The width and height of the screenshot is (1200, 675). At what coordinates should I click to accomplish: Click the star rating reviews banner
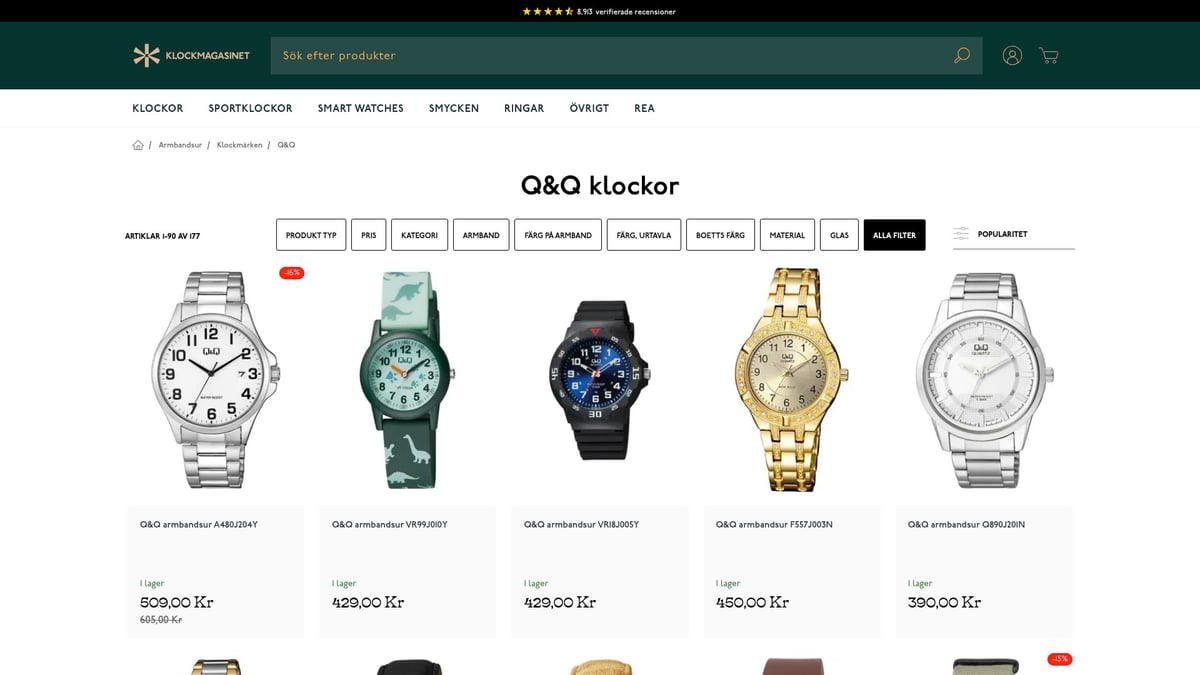599,12
